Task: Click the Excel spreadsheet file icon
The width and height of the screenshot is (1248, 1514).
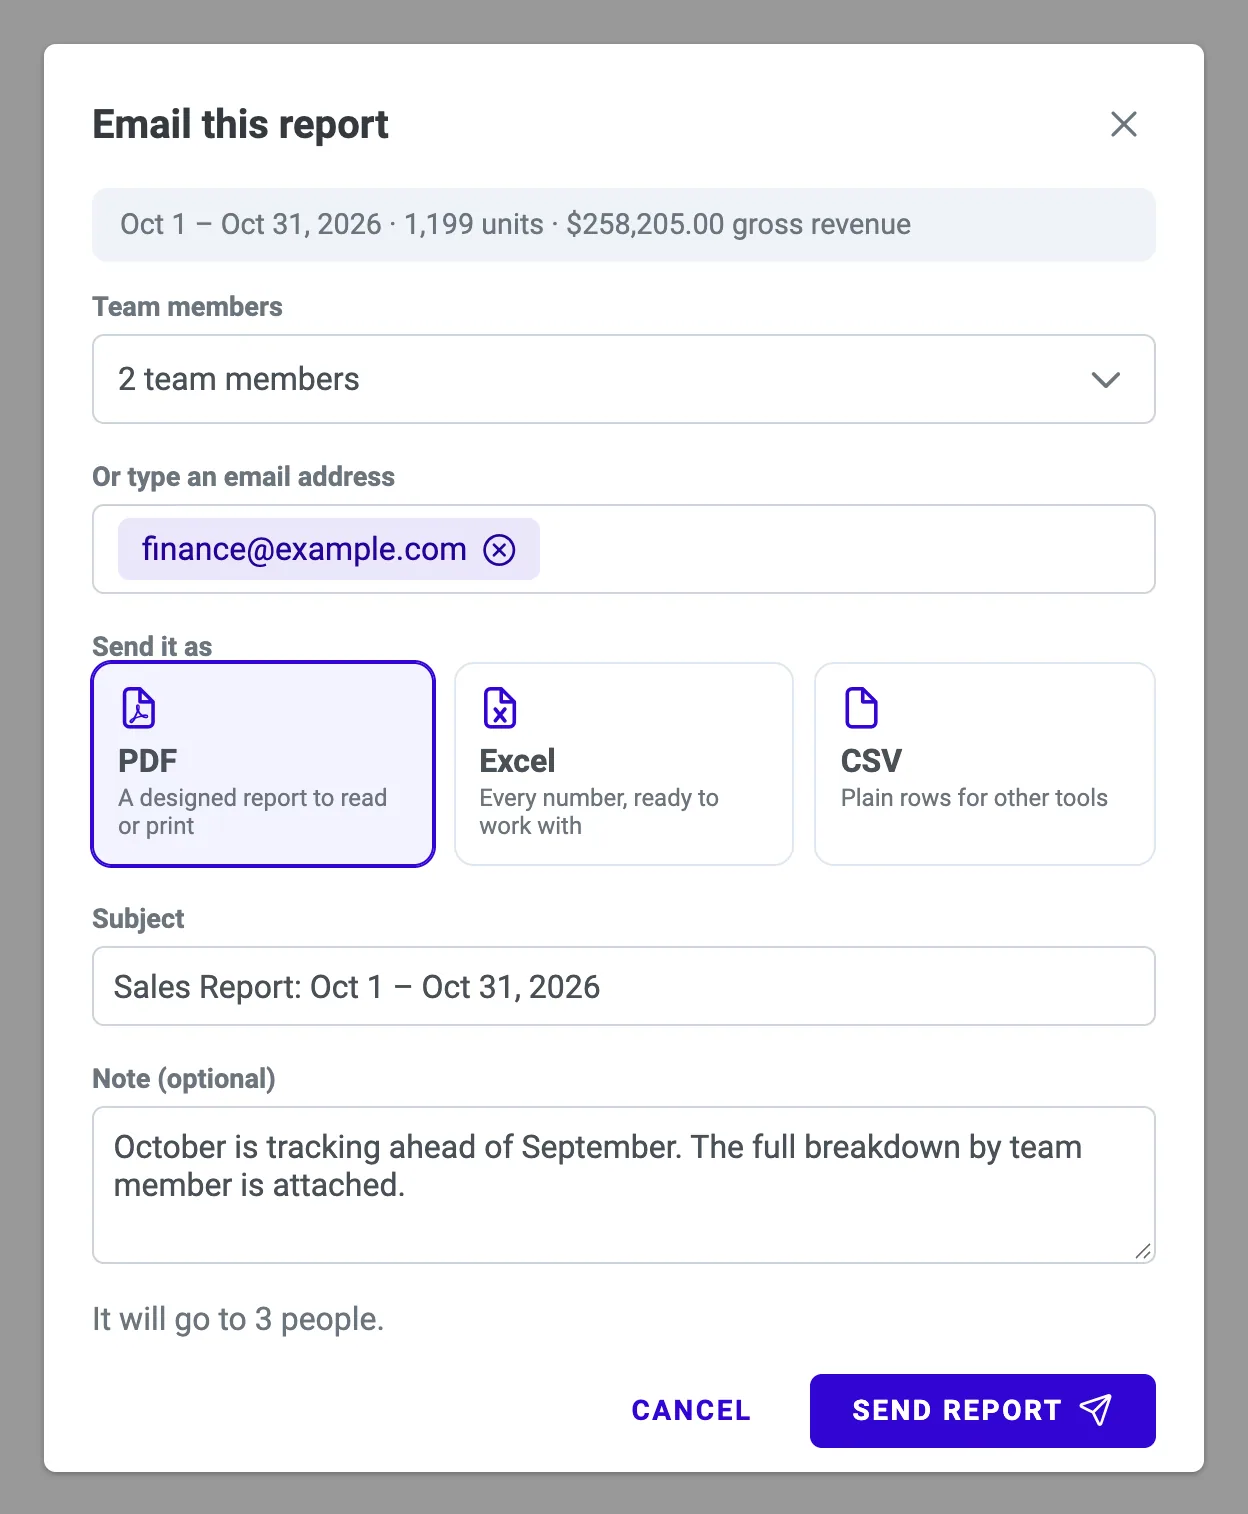Action: (x=500, y=708)
